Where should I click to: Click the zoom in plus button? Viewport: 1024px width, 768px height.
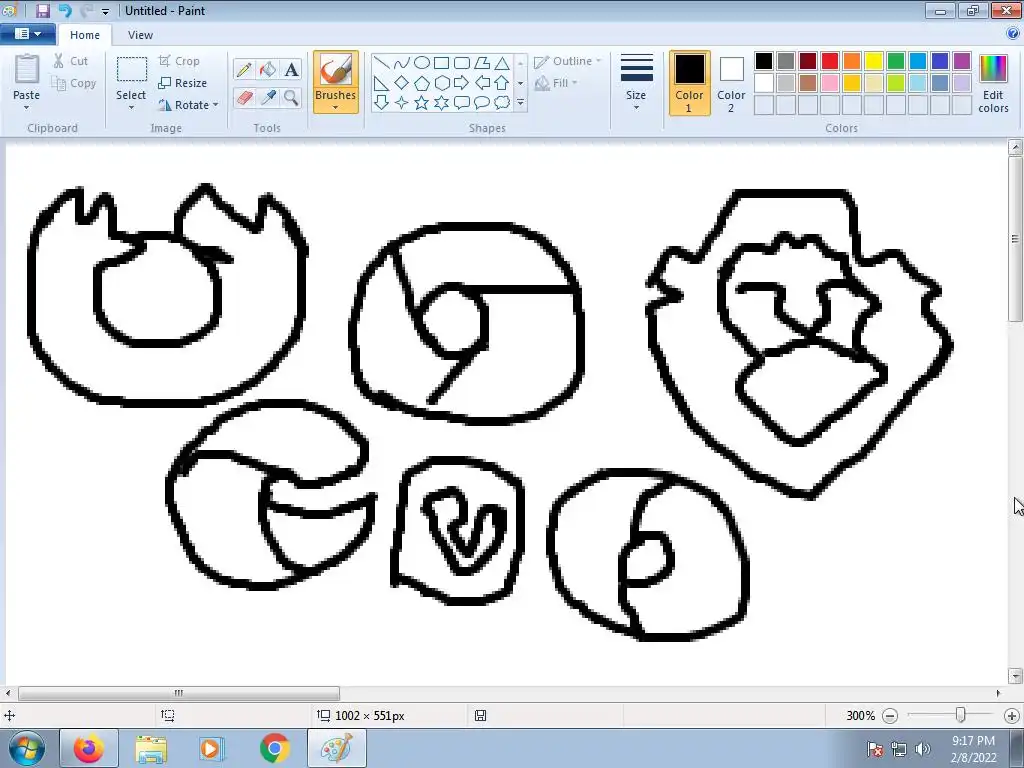click(1012, 716)
